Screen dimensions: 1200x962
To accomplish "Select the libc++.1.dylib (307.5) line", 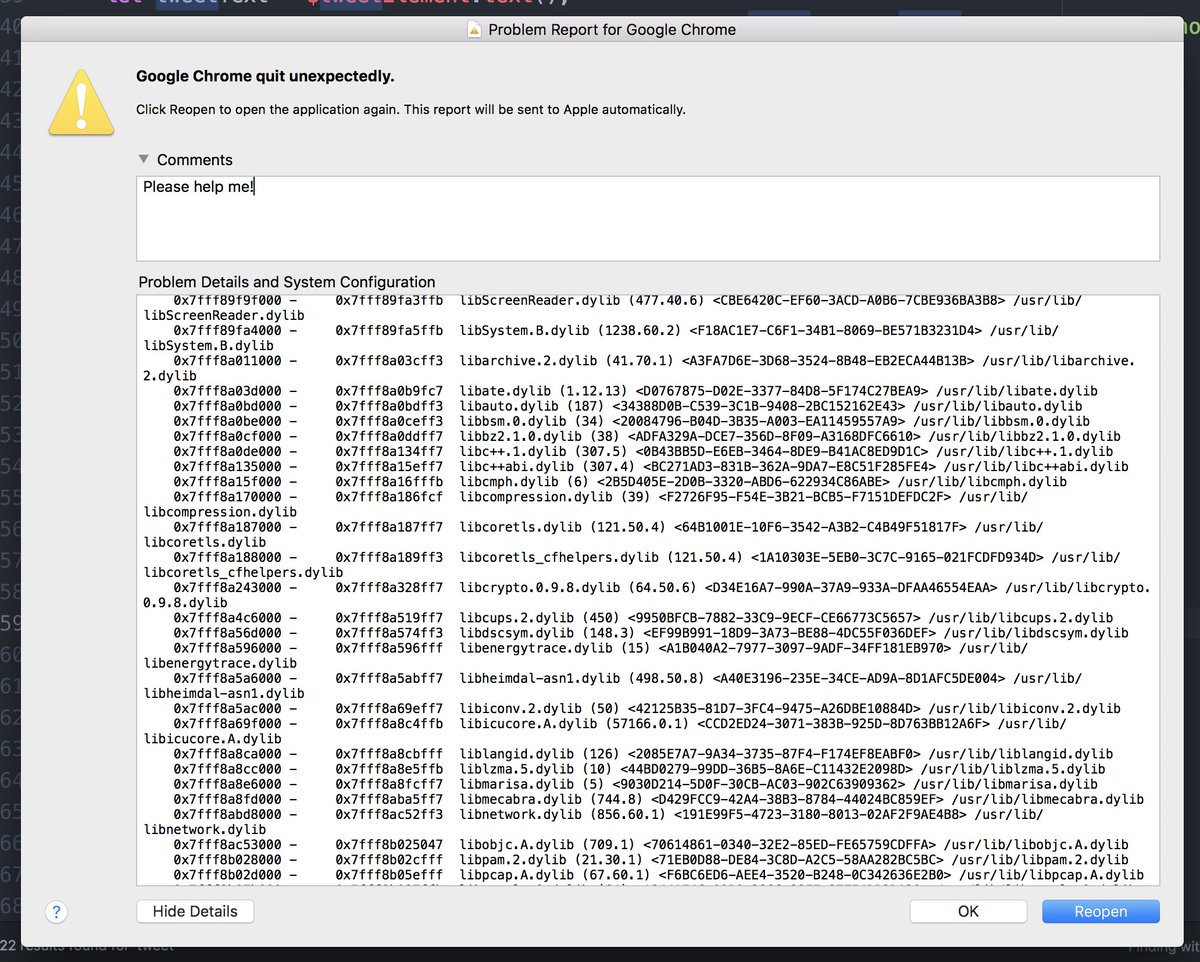I will (643, 451).
